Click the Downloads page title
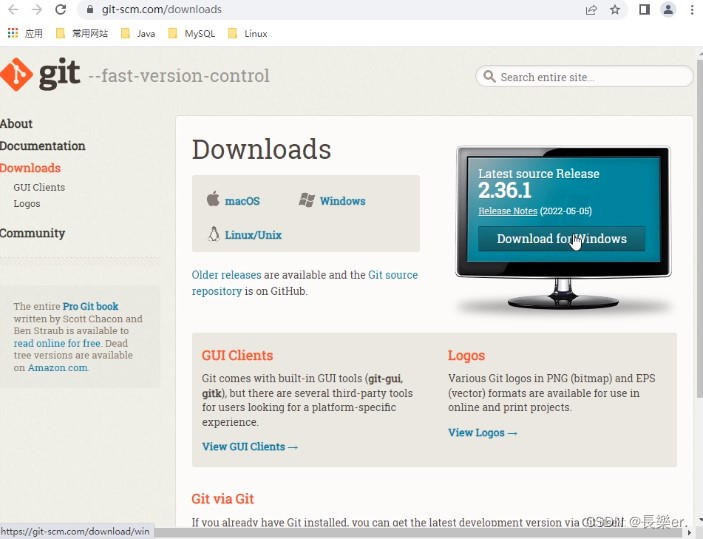 tap(262, 149)
